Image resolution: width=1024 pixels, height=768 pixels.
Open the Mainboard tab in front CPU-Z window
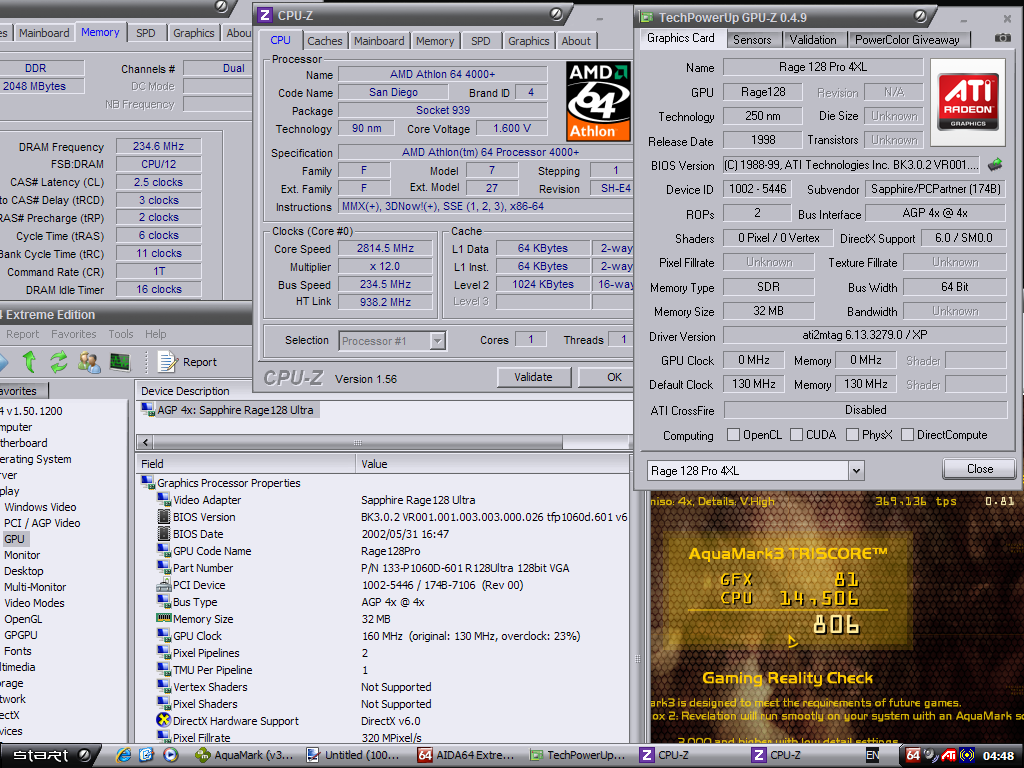379,40
